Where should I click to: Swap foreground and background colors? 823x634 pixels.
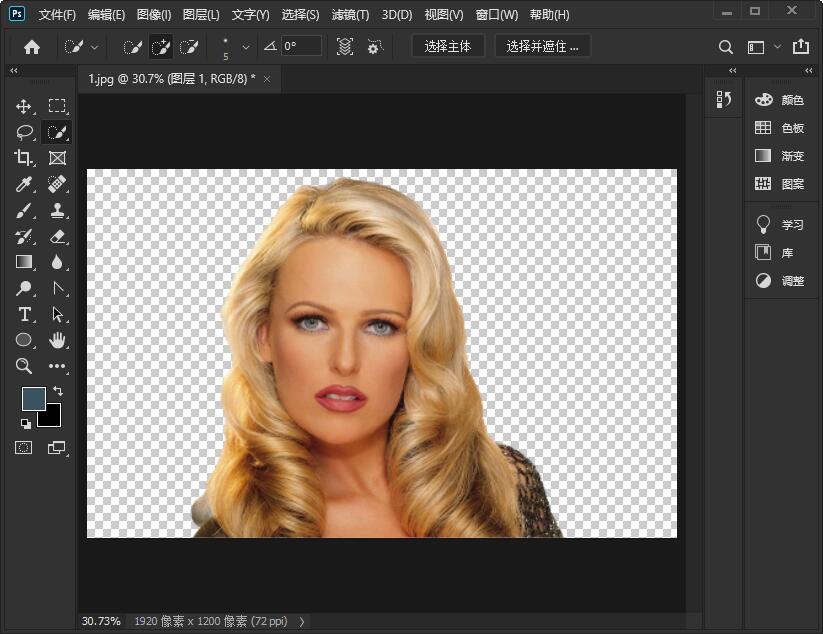[x=58, y=390]
